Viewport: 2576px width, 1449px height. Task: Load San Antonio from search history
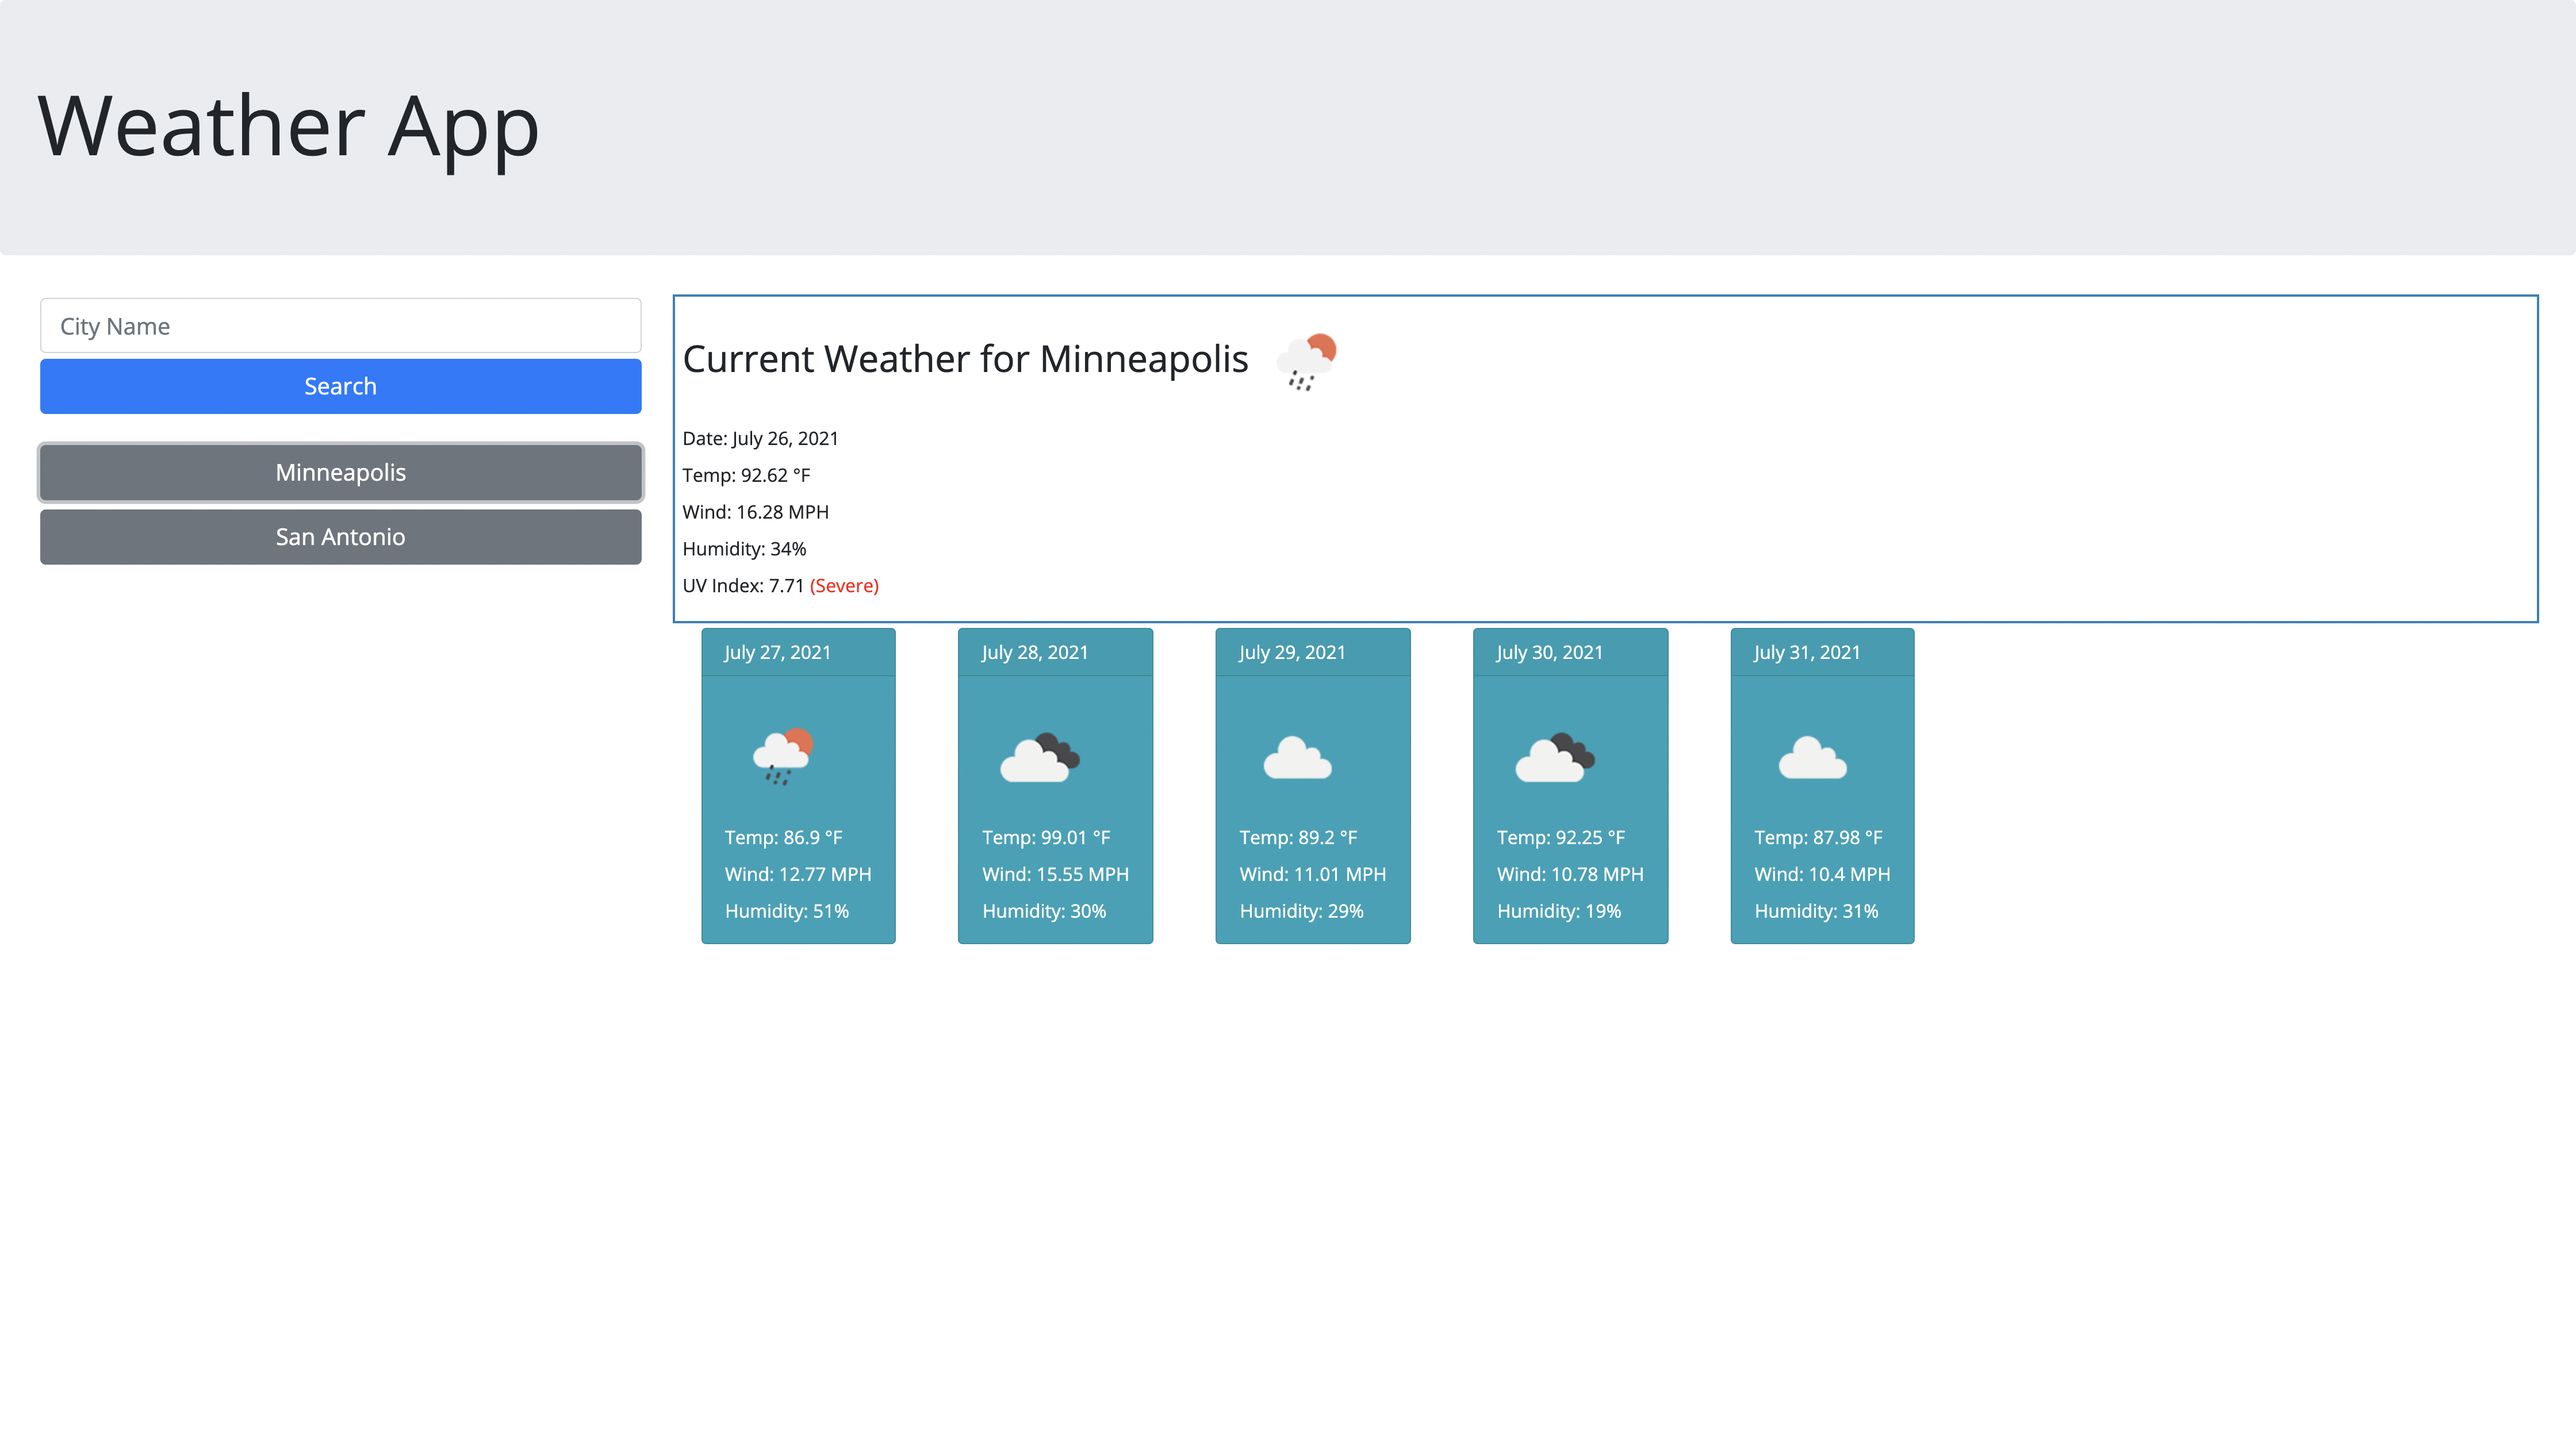coord(340,537)
